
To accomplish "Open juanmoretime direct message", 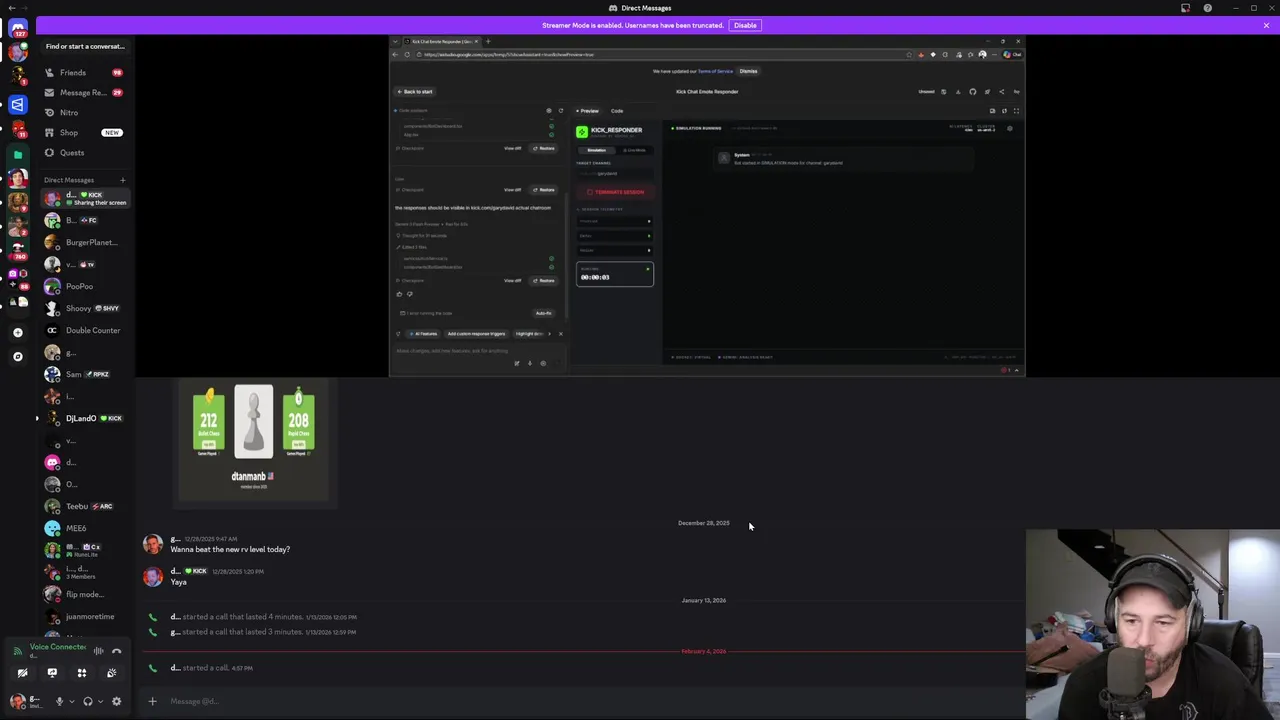I will [x=84, y=616].
